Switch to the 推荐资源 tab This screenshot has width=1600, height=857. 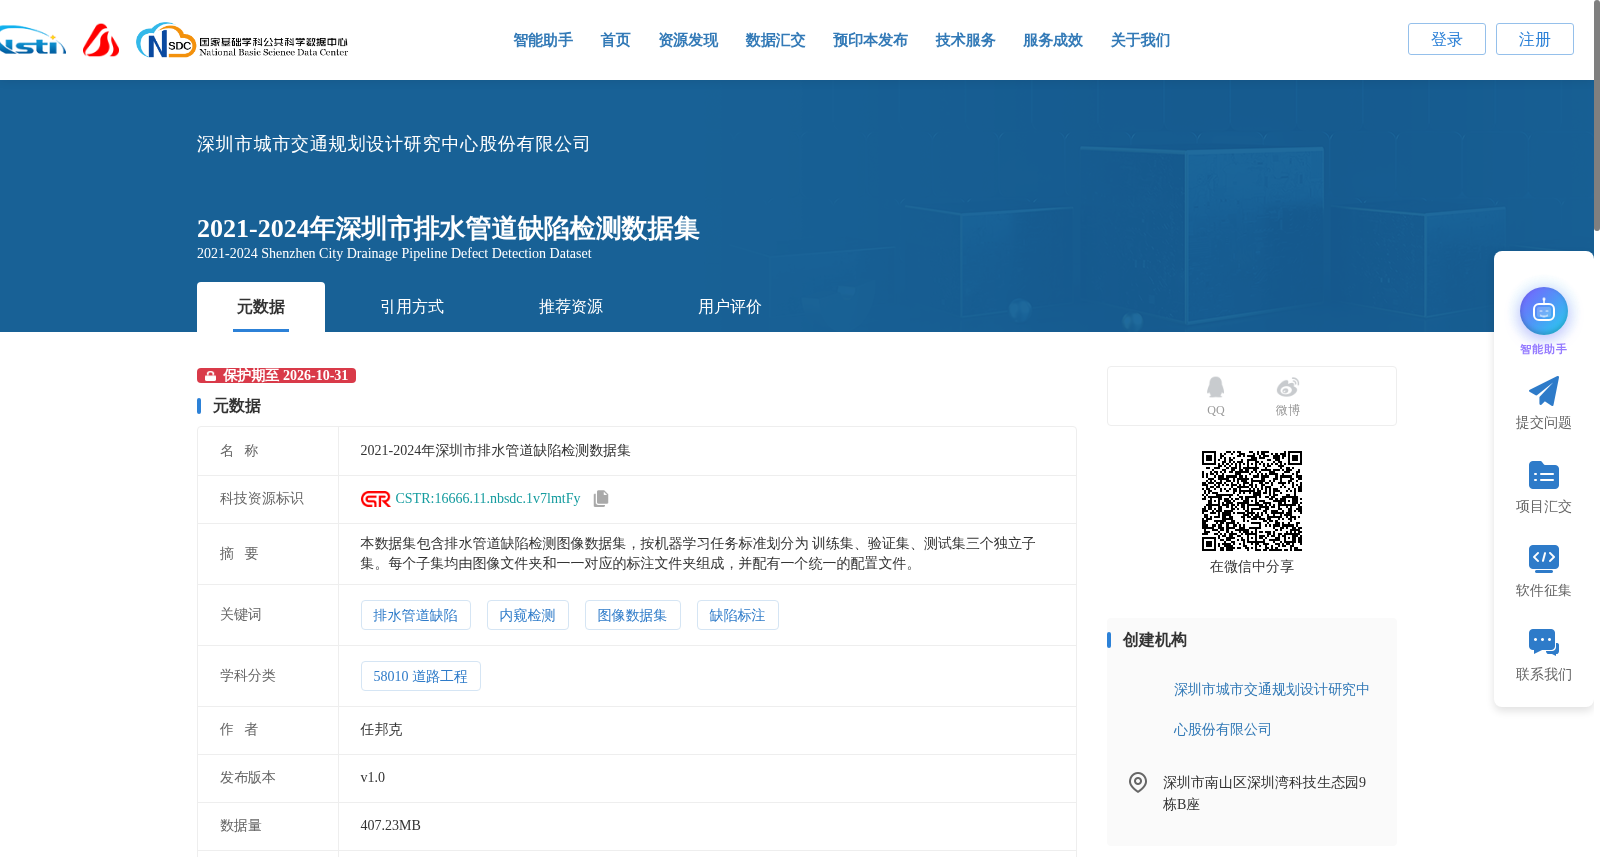tap(571, 307)
